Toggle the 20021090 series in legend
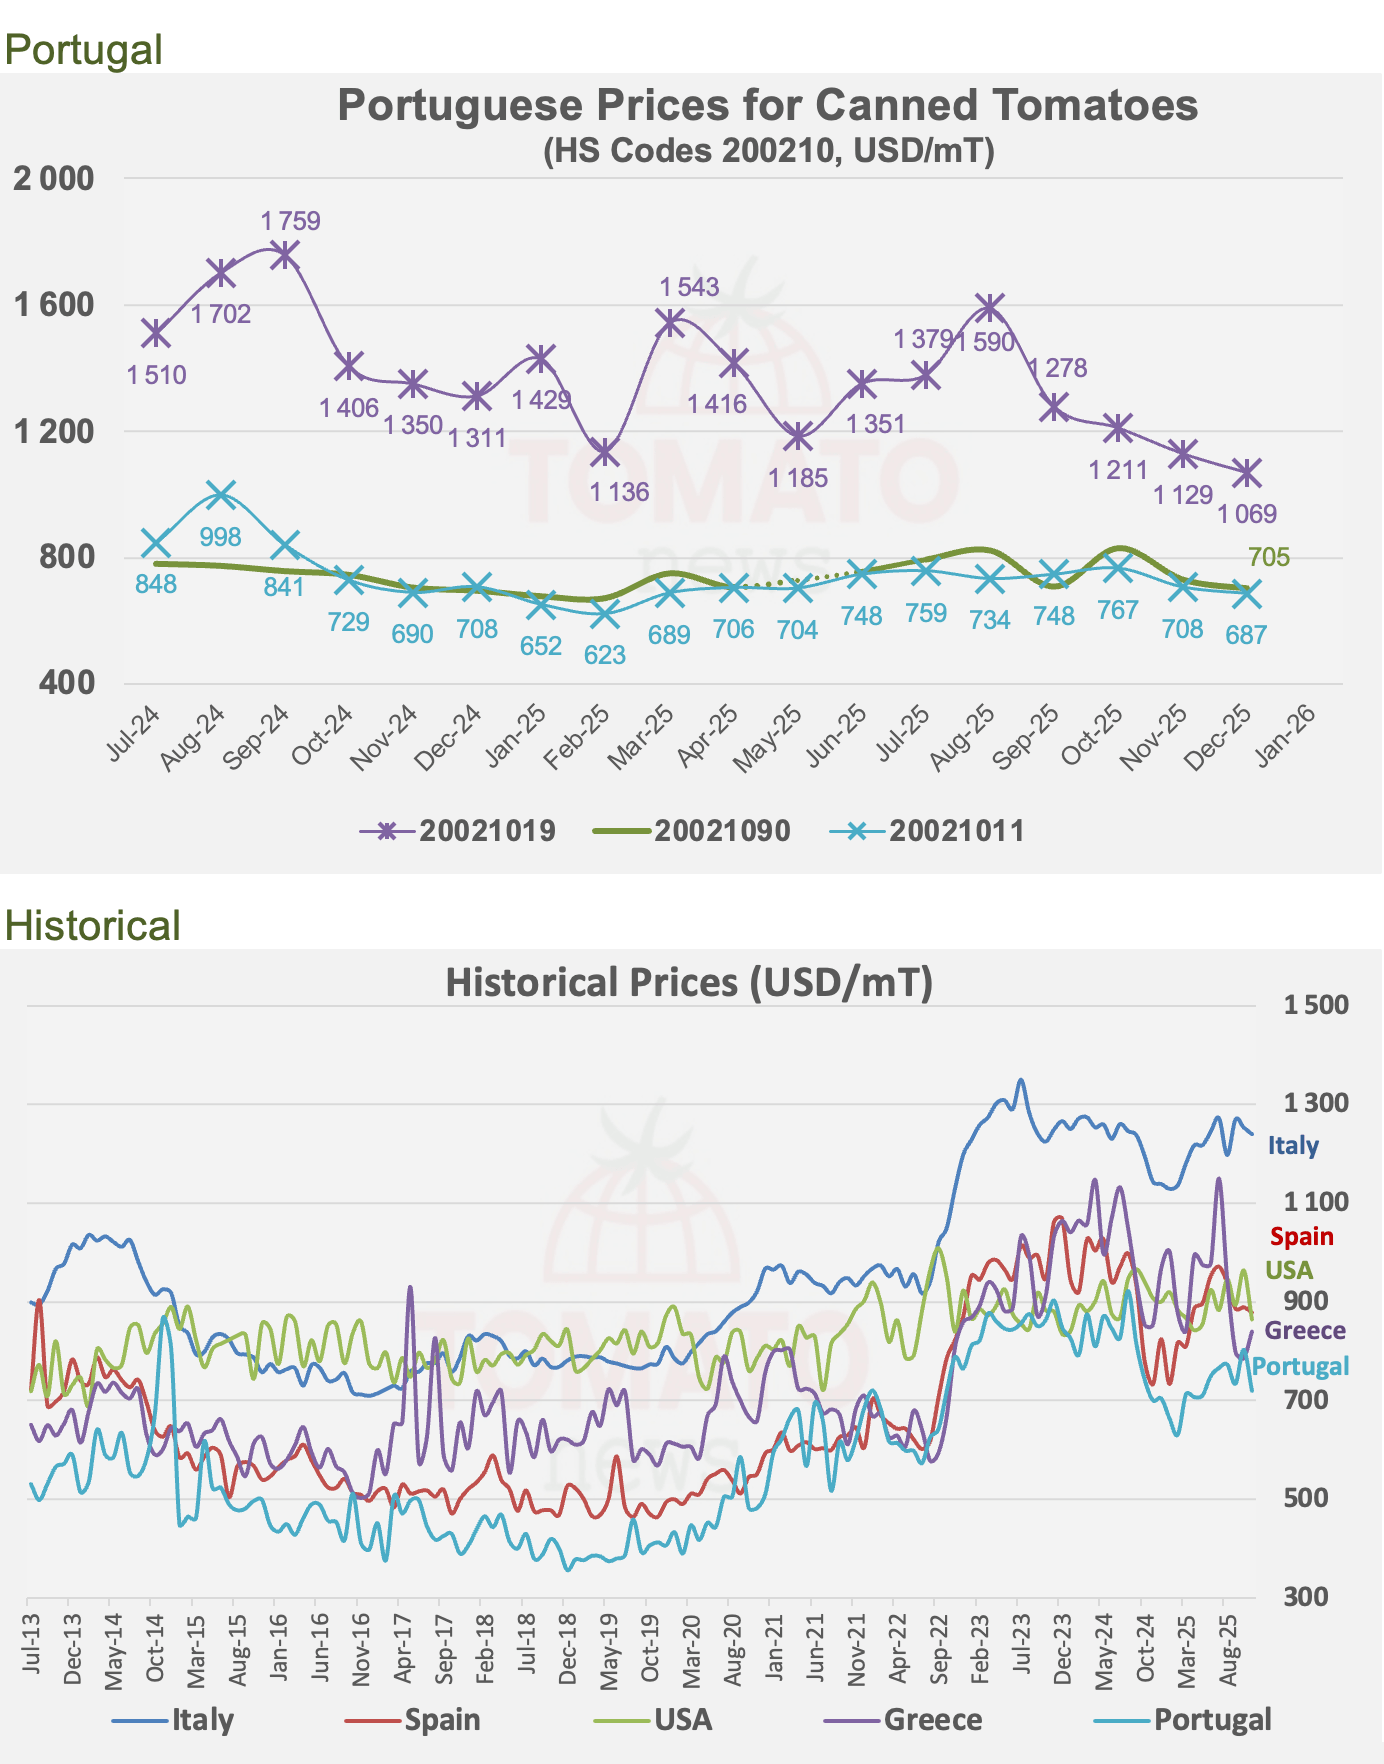Image resolution: width=1384 pixels, height=1764 pixels. pyautogui.click(x=692, y=831)
